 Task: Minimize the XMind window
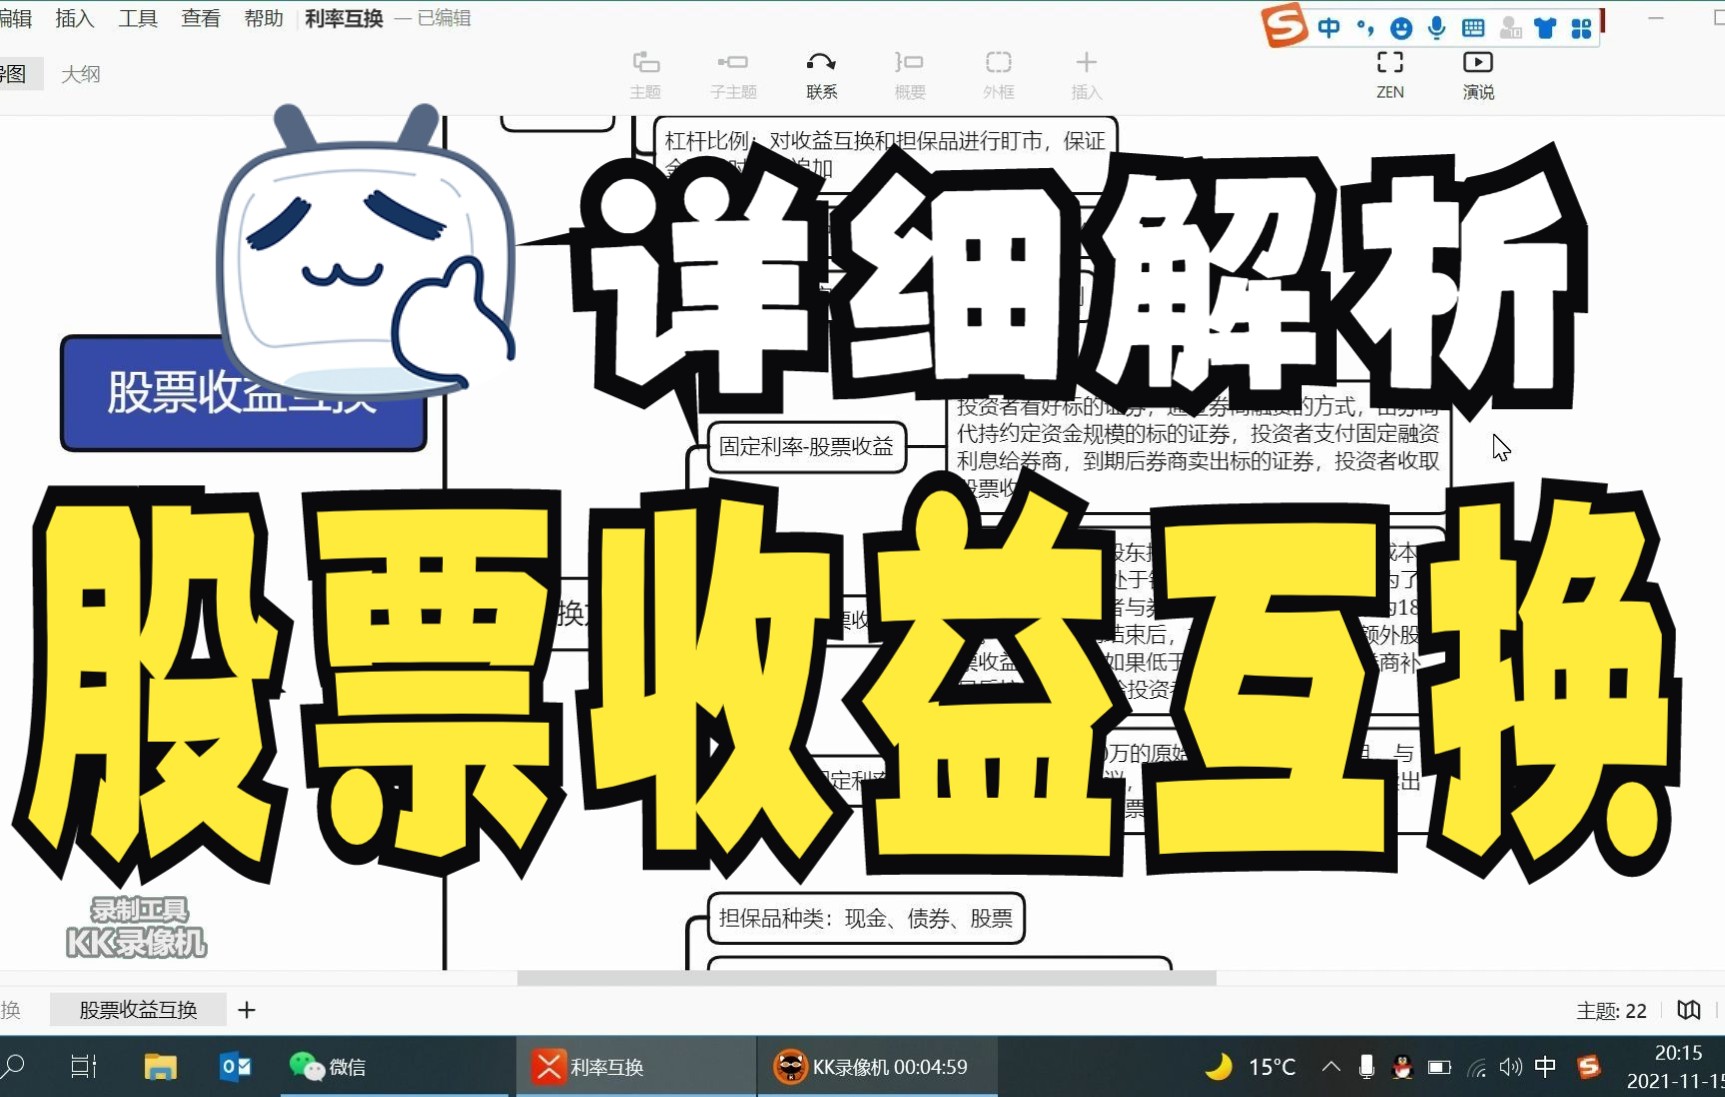tap(1656, 18)
